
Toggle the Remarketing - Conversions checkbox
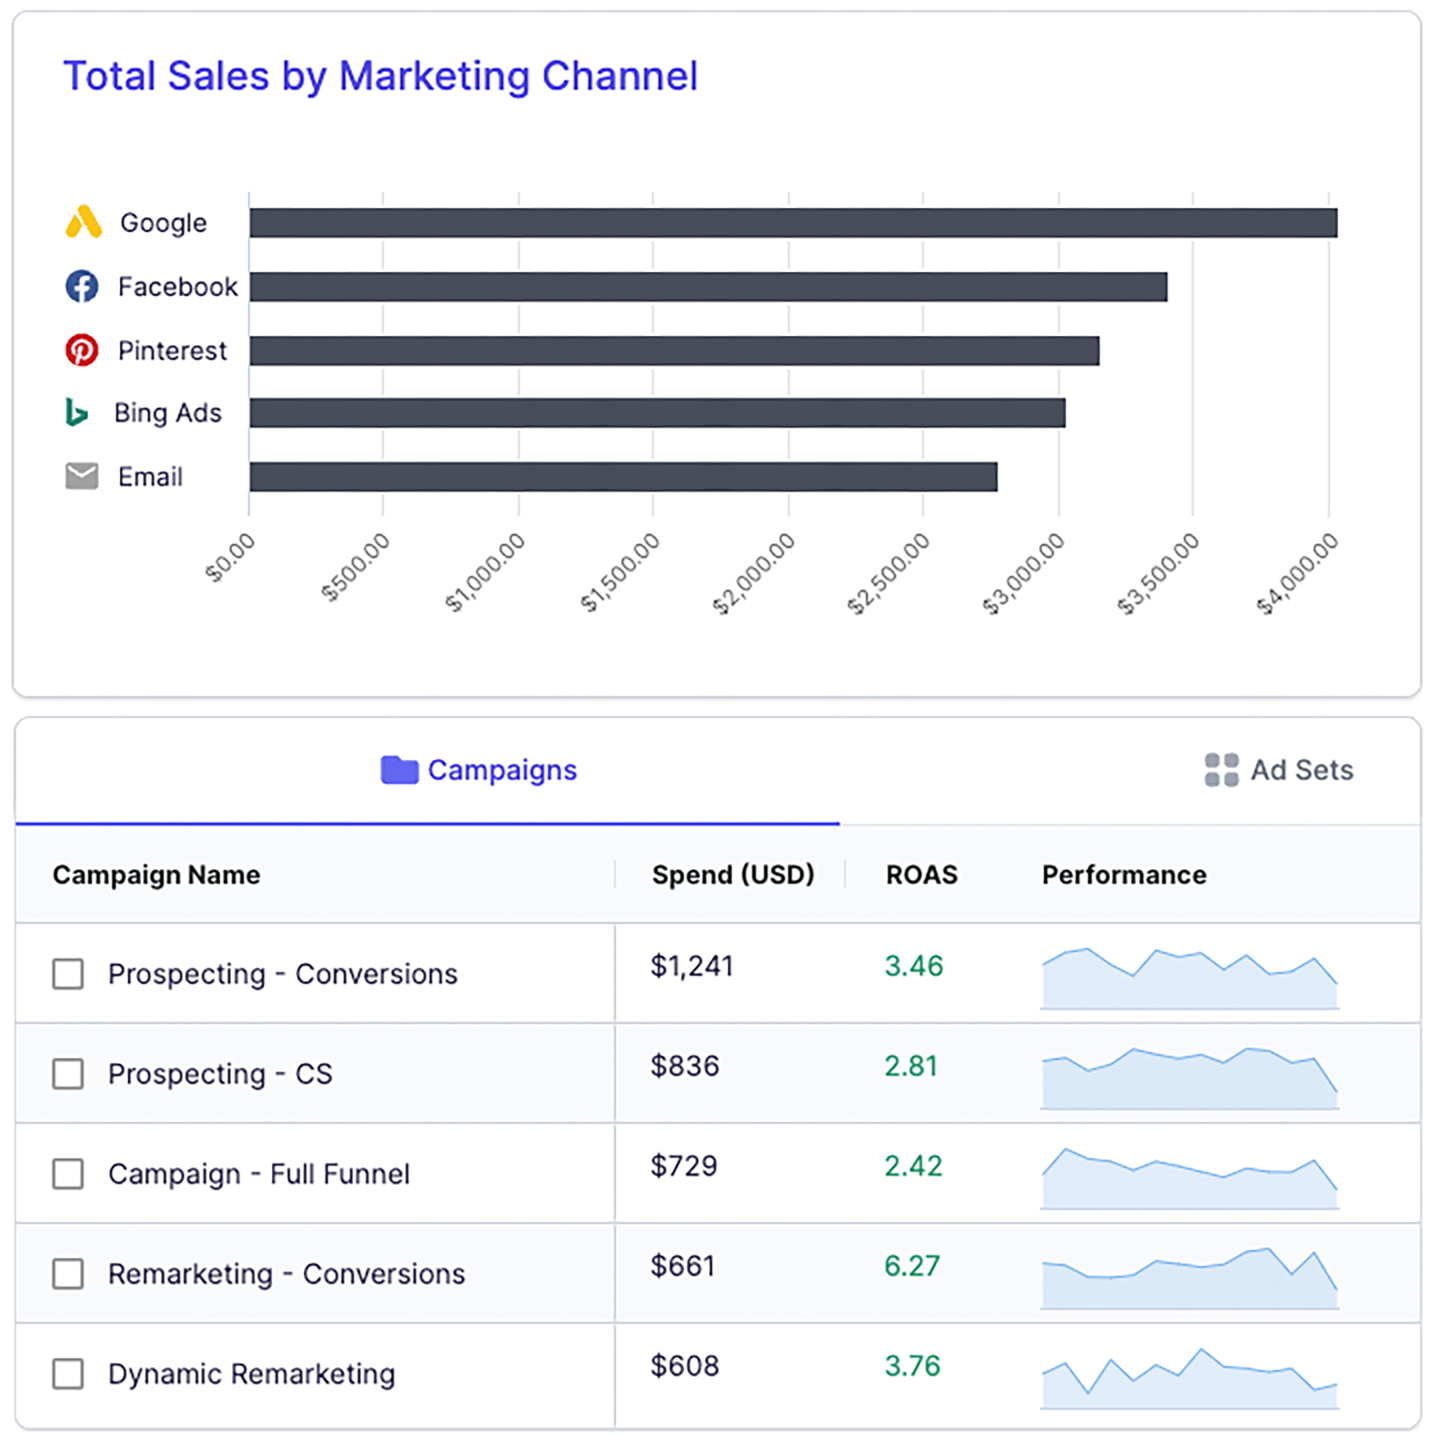[68, 1273]
